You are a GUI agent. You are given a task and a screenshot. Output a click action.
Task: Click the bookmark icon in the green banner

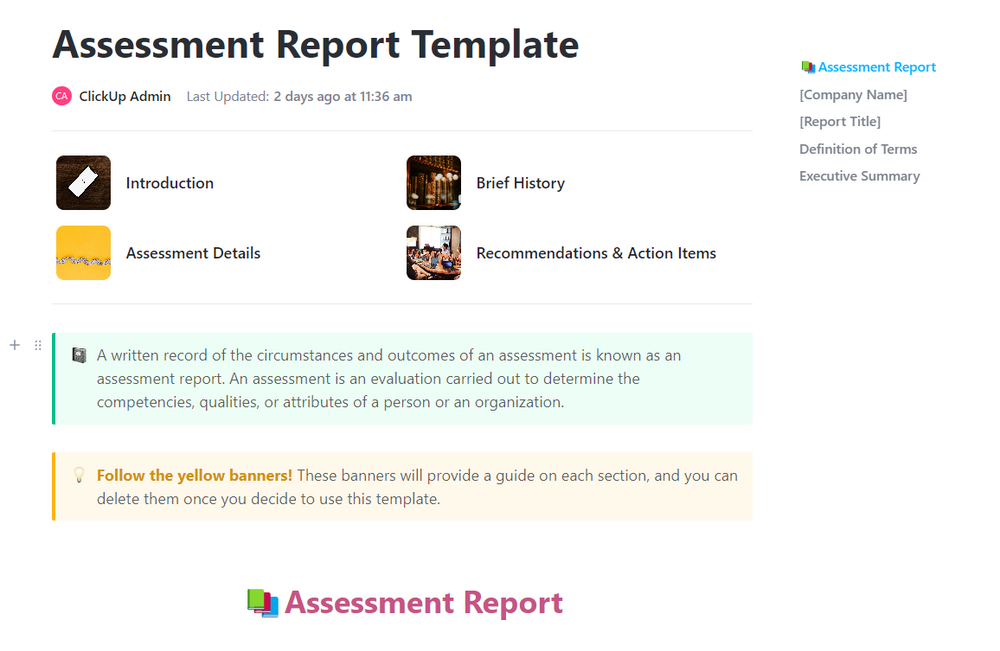(79, 355)
